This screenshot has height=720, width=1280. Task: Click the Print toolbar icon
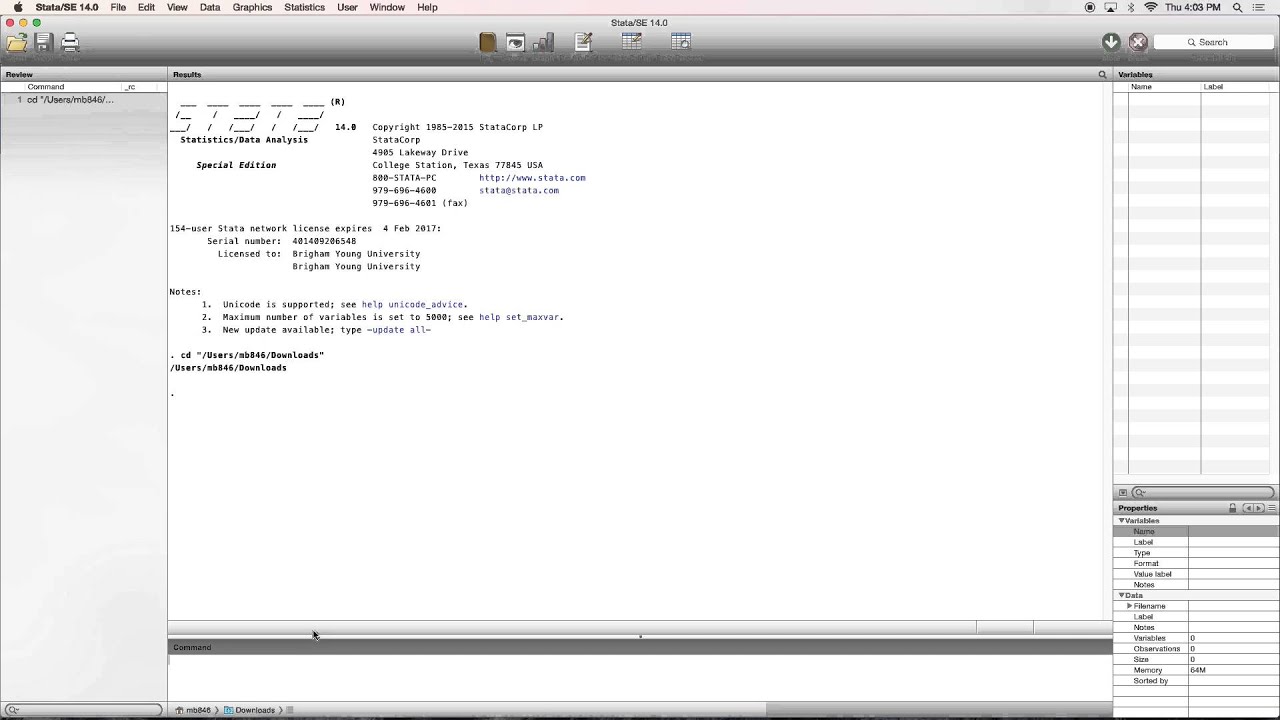coord(70,42)
